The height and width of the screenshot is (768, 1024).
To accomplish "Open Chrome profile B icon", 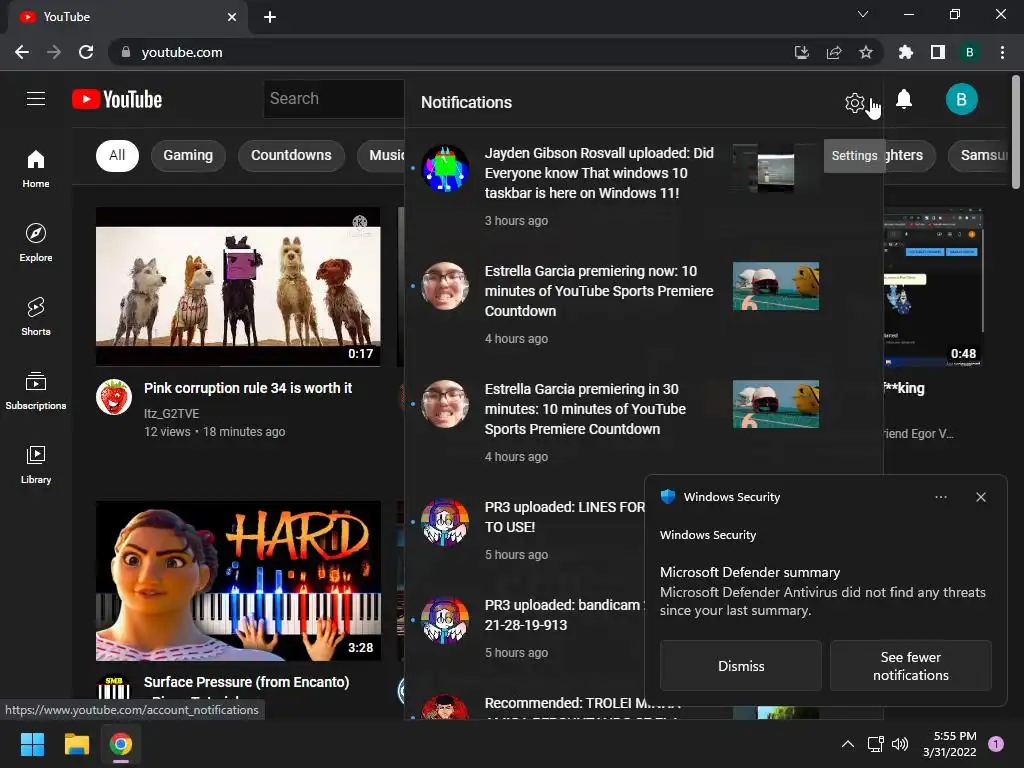I will (970, 52).
